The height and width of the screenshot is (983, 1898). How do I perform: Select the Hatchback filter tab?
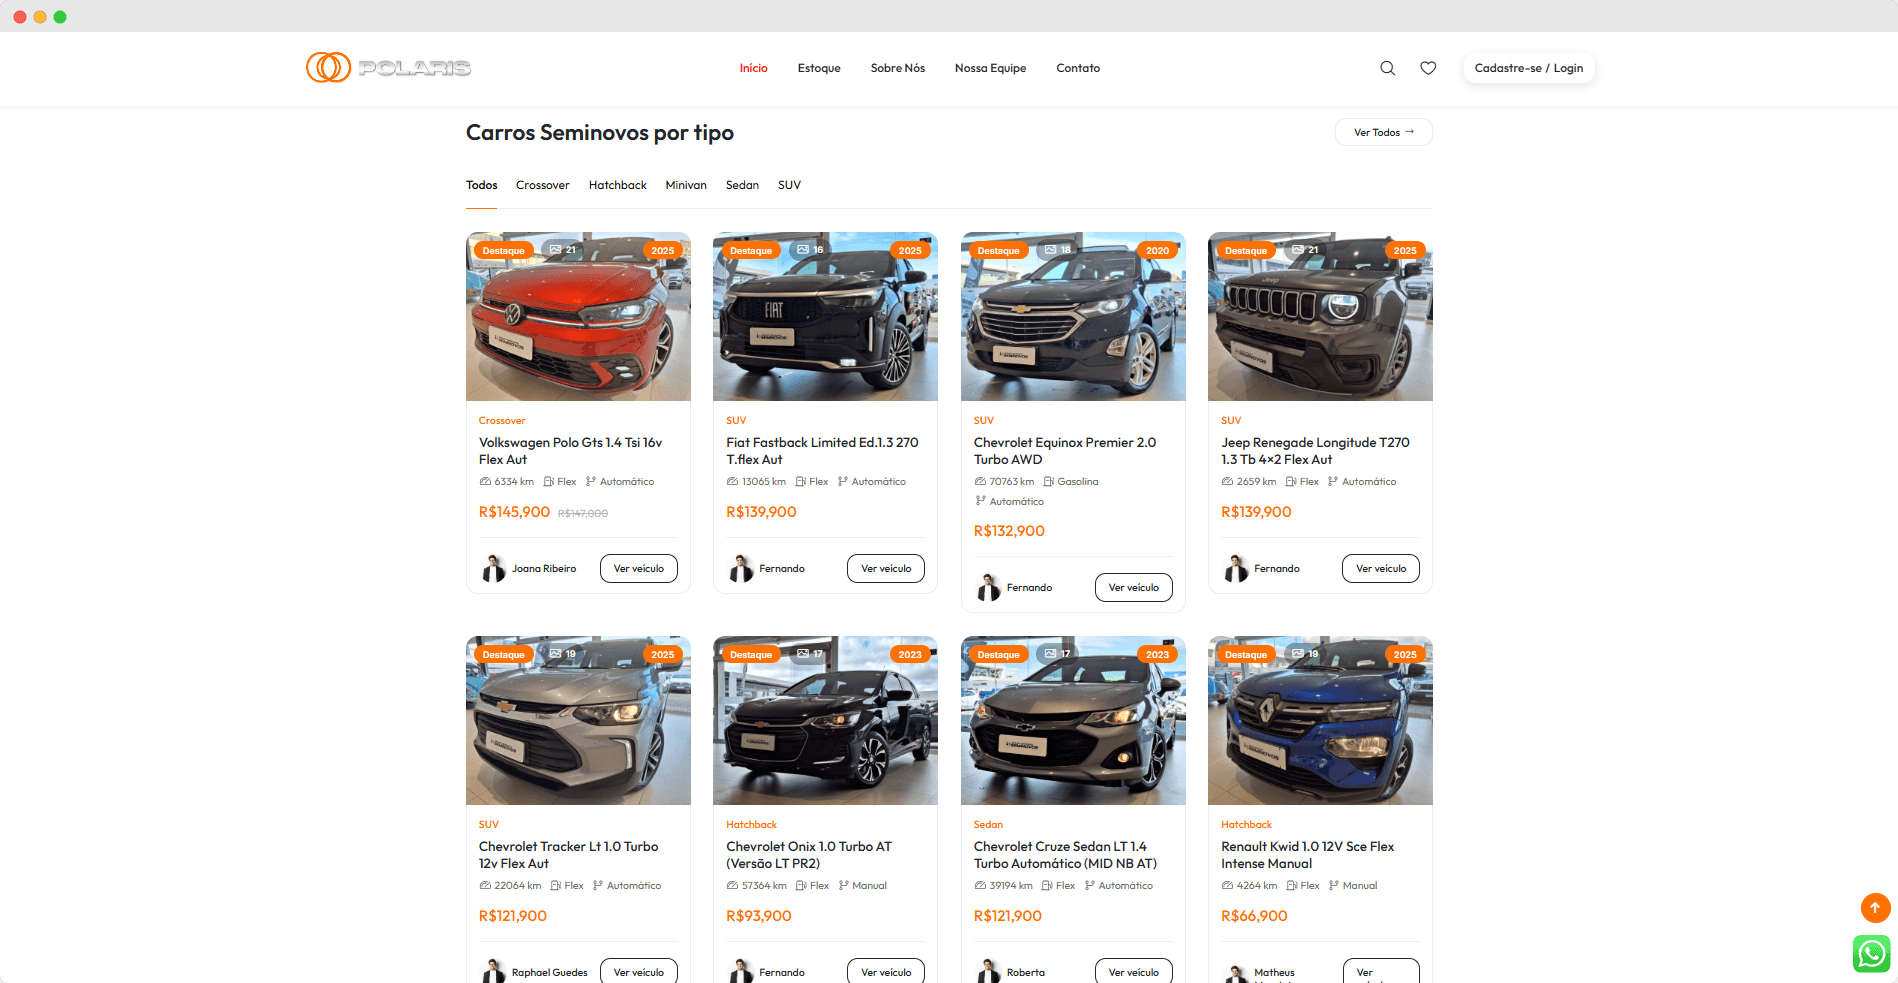click(x=617, y=185)
